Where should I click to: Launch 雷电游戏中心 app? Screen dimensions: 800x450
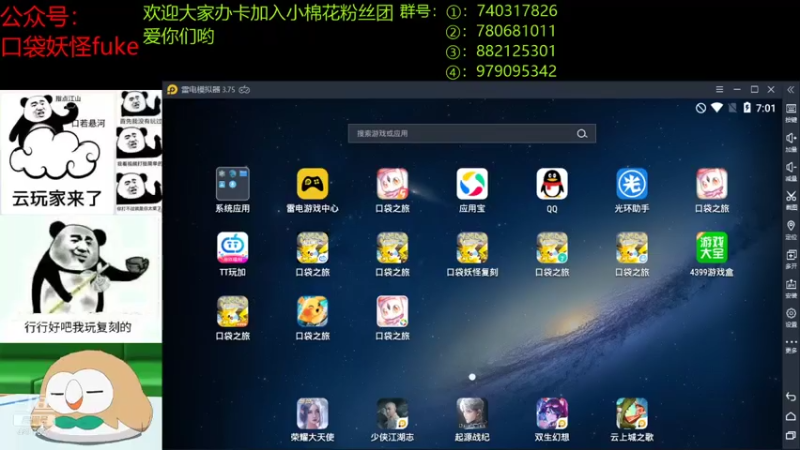click(312, 184)
